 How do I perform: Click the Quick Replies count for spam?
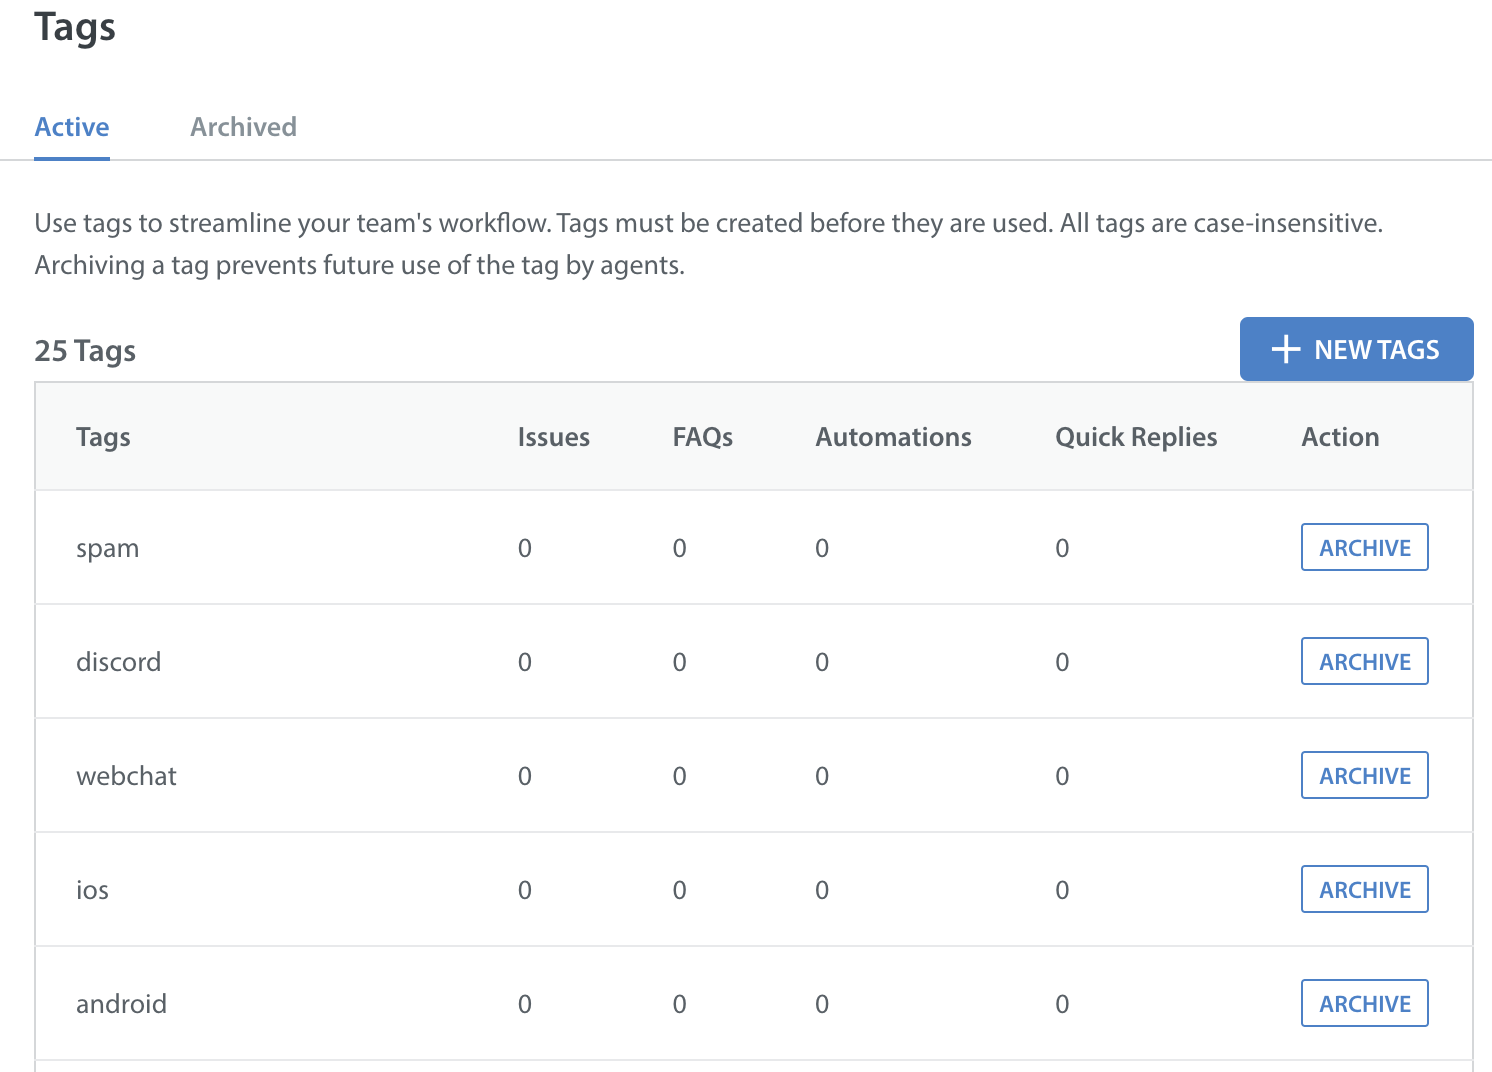[x=1062, y=548]
